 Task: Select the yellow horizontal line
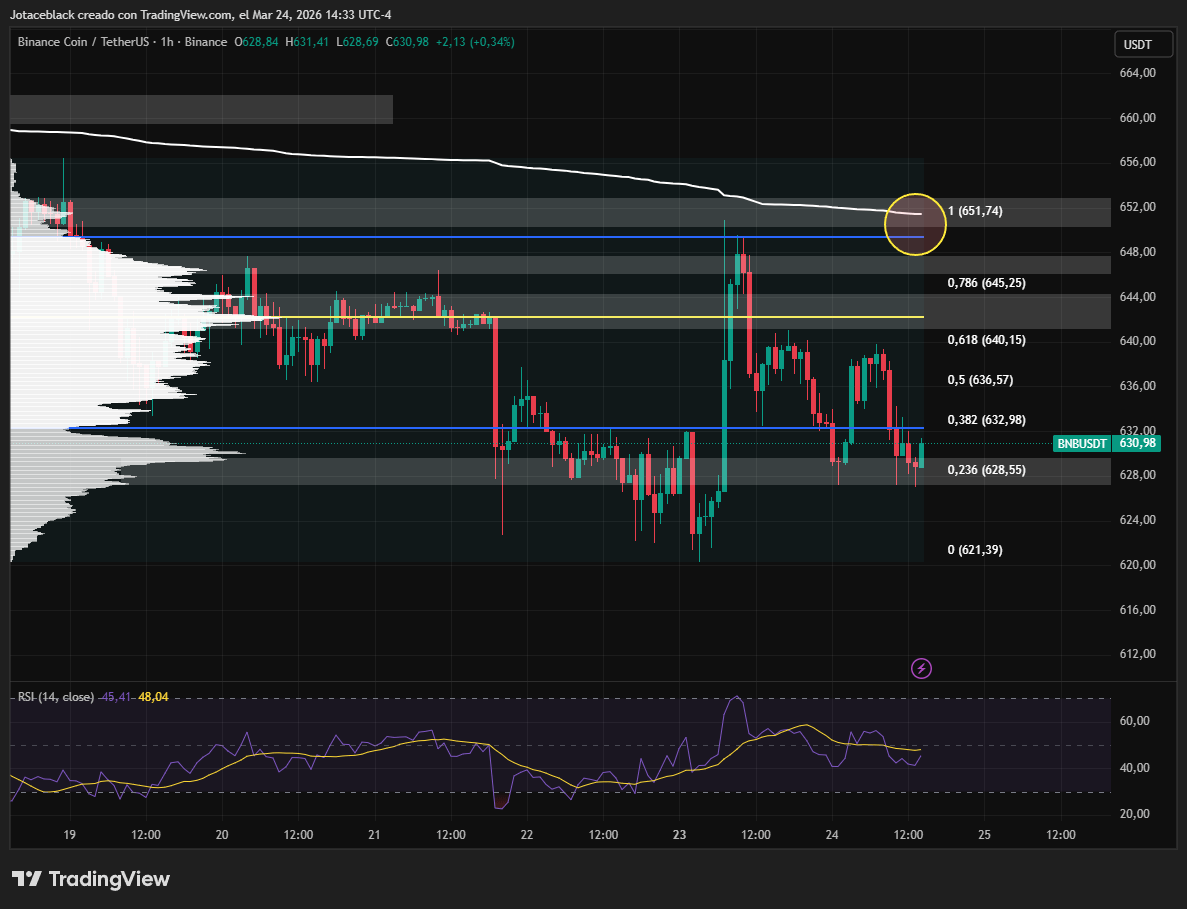(x=600, y=317)
